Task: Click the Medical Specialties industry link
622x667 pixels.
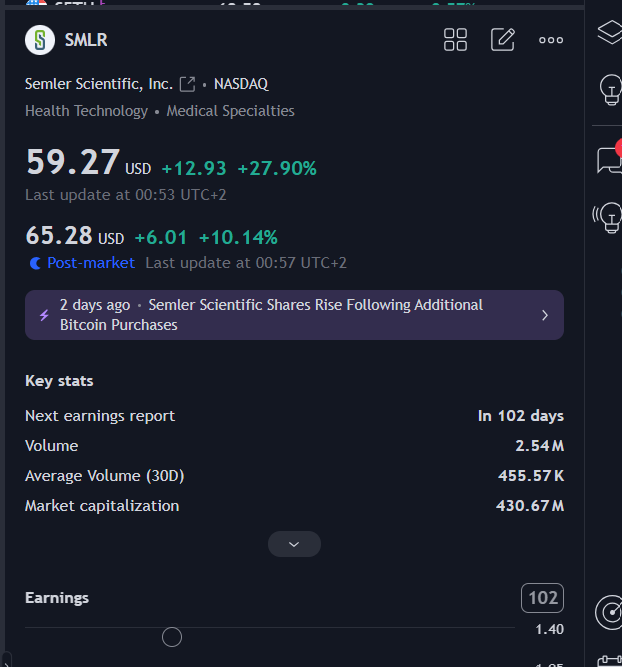Action: click(230, 111)
